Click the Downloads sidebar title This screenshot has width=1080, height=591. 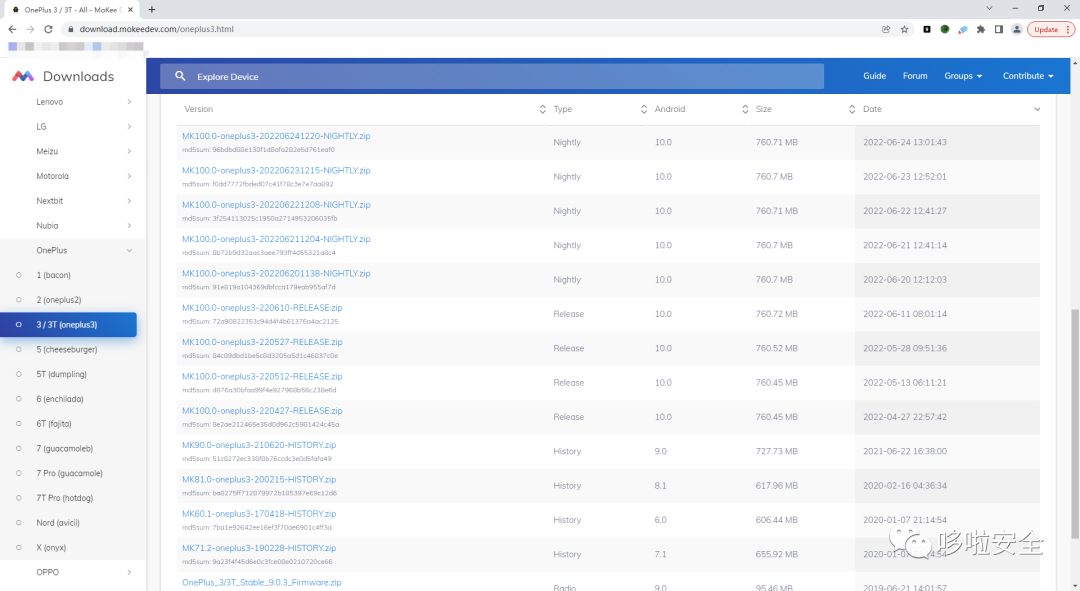pyautogui.click(x=79, y=76)
